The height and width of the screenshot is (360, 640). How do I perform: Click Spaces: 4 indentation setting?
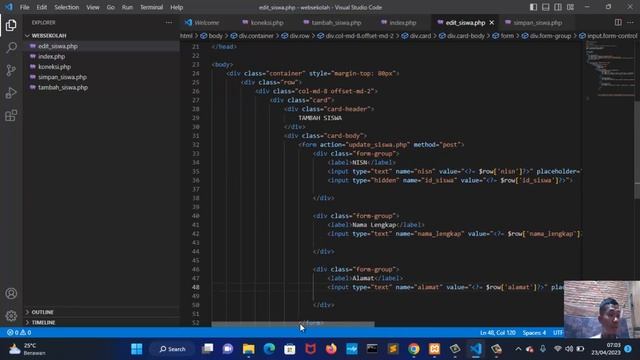point(534,333)
